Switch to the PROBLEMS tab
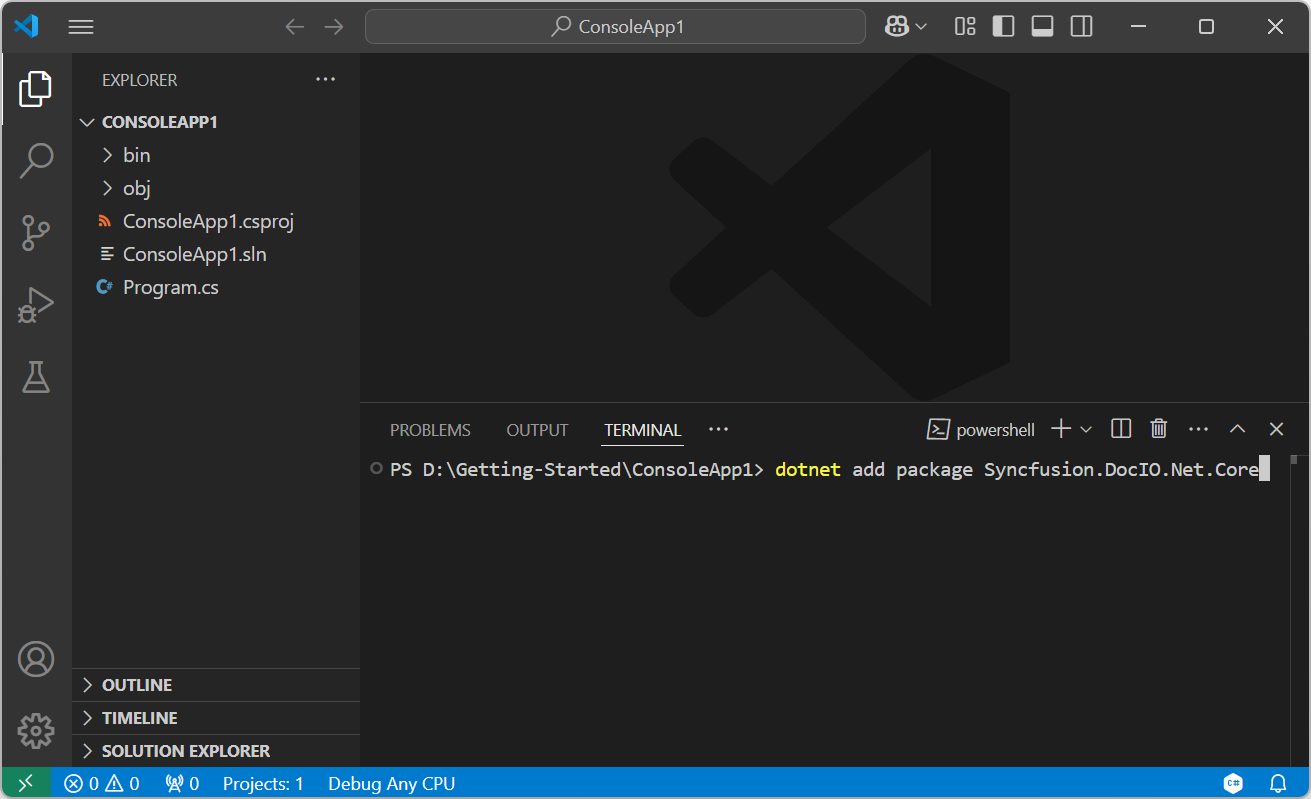The width and height of the screenshot is (1311, 799). [x=430, y=430]
